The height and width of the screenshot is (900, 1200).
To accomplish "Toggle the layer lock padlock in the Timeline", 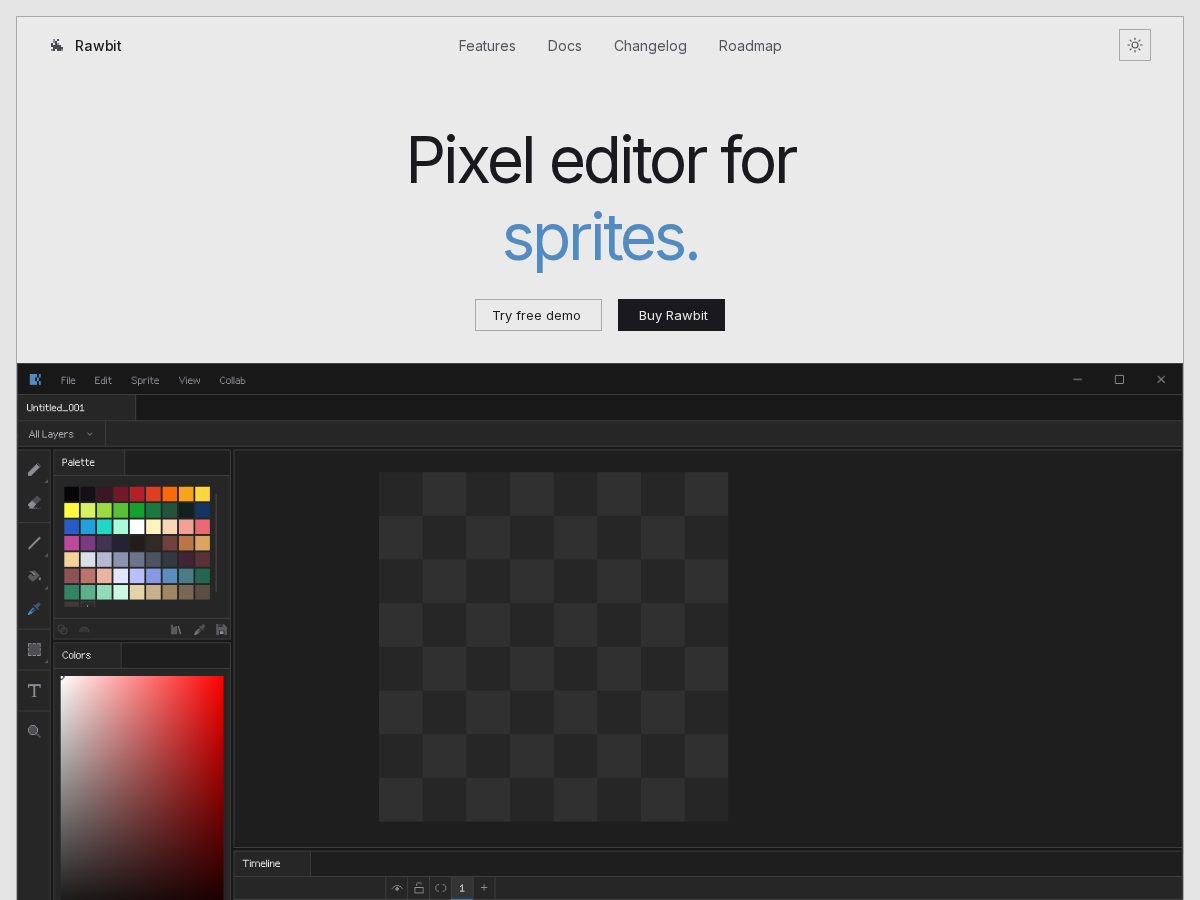I will pos(419,888).
